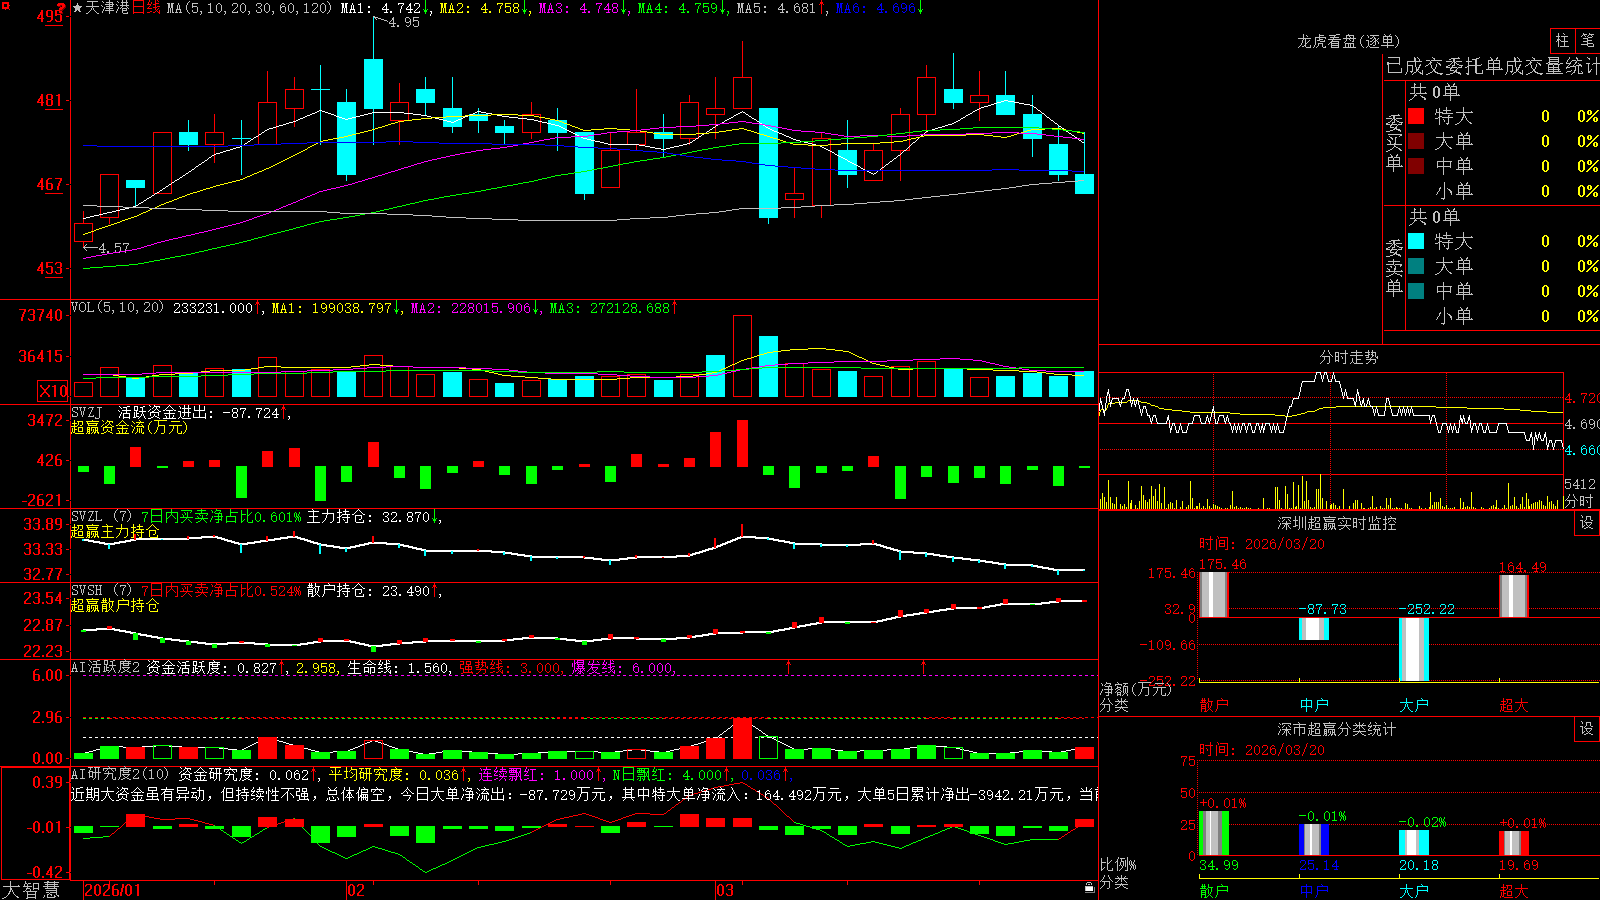Screen dimensions: 1600x900
Task: Click the 委卖单 section label
Action: [1394, 267]
